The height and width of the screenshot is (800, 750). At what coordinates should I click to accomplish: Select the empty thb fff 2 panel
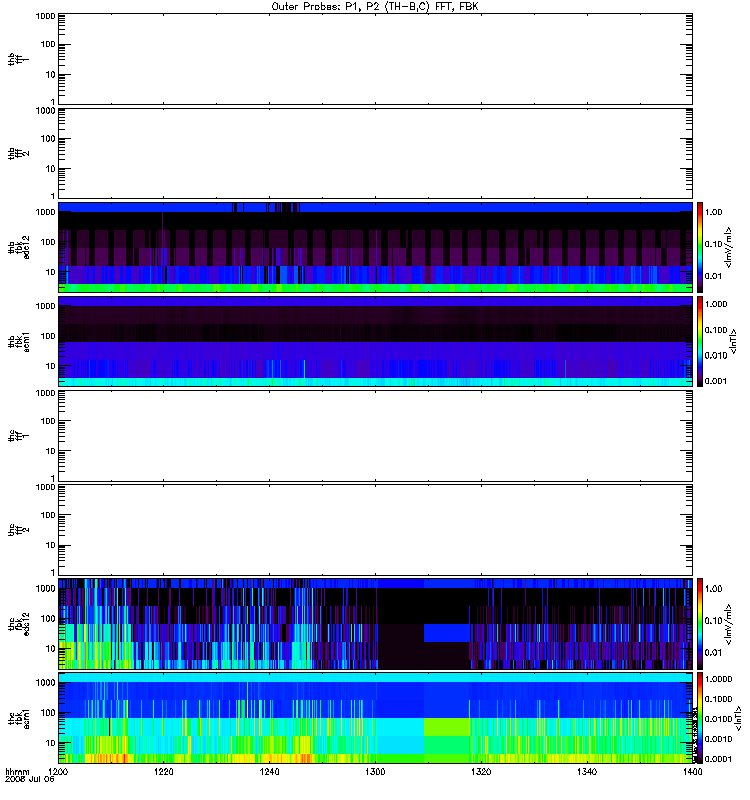pyautogui.click(x=375, y=153)
